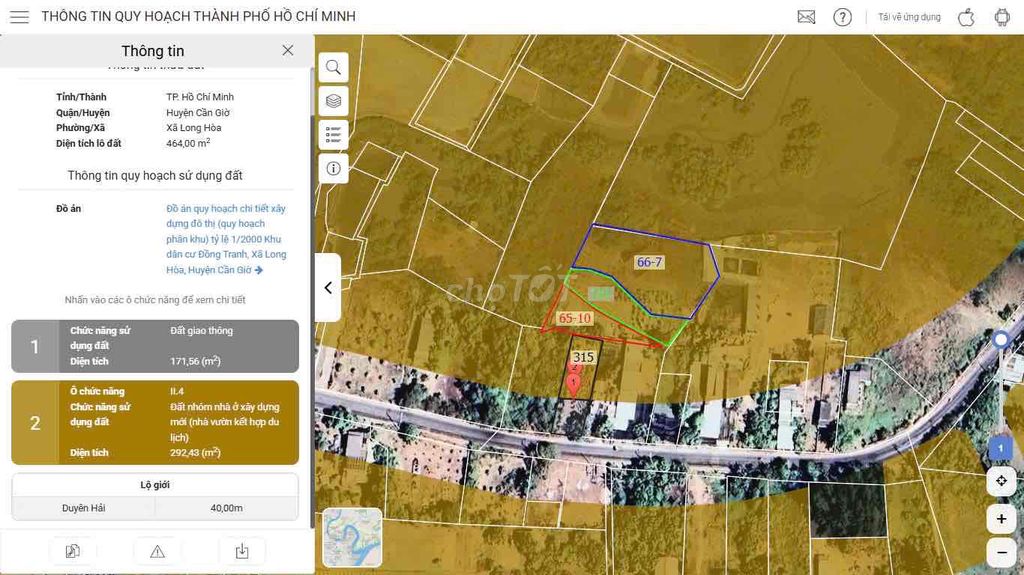Click the overview minimap thumbnail
Viewport: 1024px width, 575px height.
coord(352,537)
